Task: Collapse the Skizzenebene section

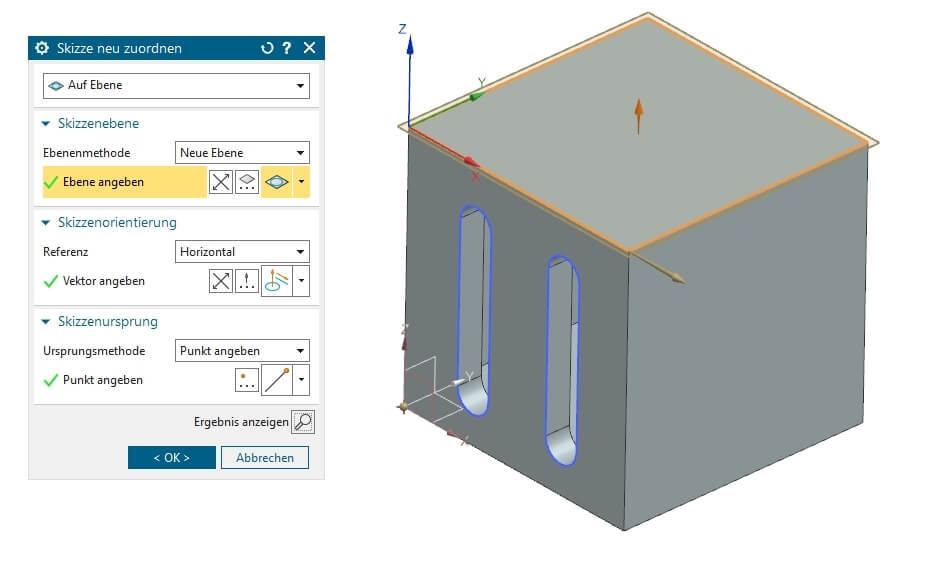Action: click(x=46, y=124)
